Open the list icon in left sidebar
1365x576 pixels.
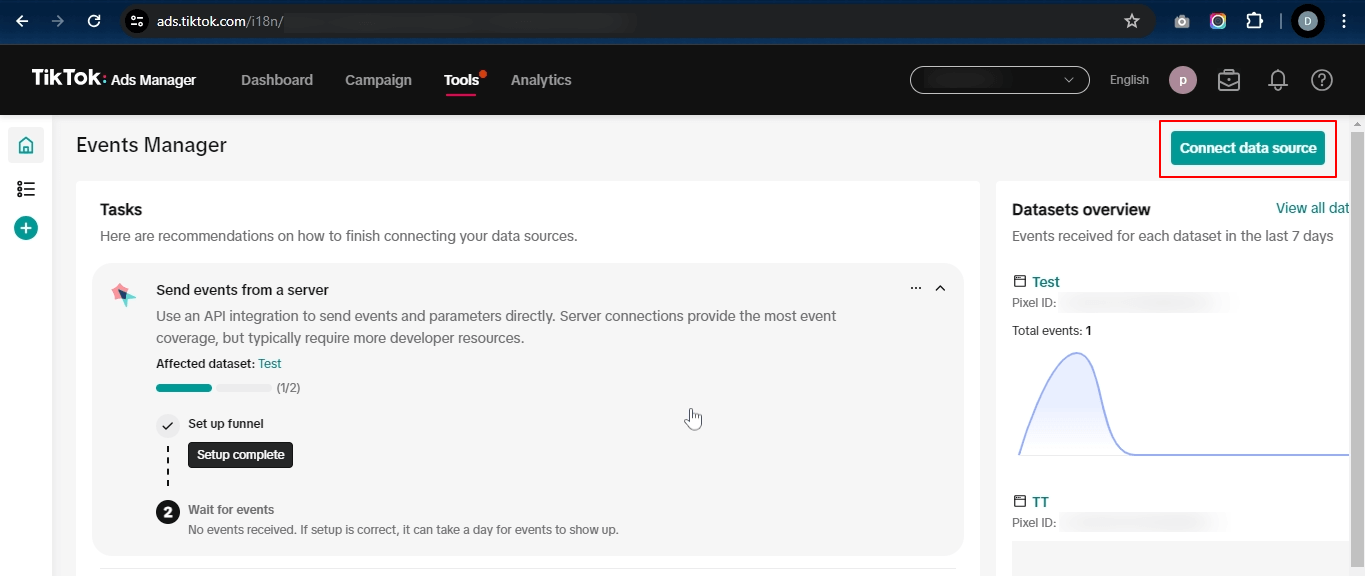click(x=26, y=189)
